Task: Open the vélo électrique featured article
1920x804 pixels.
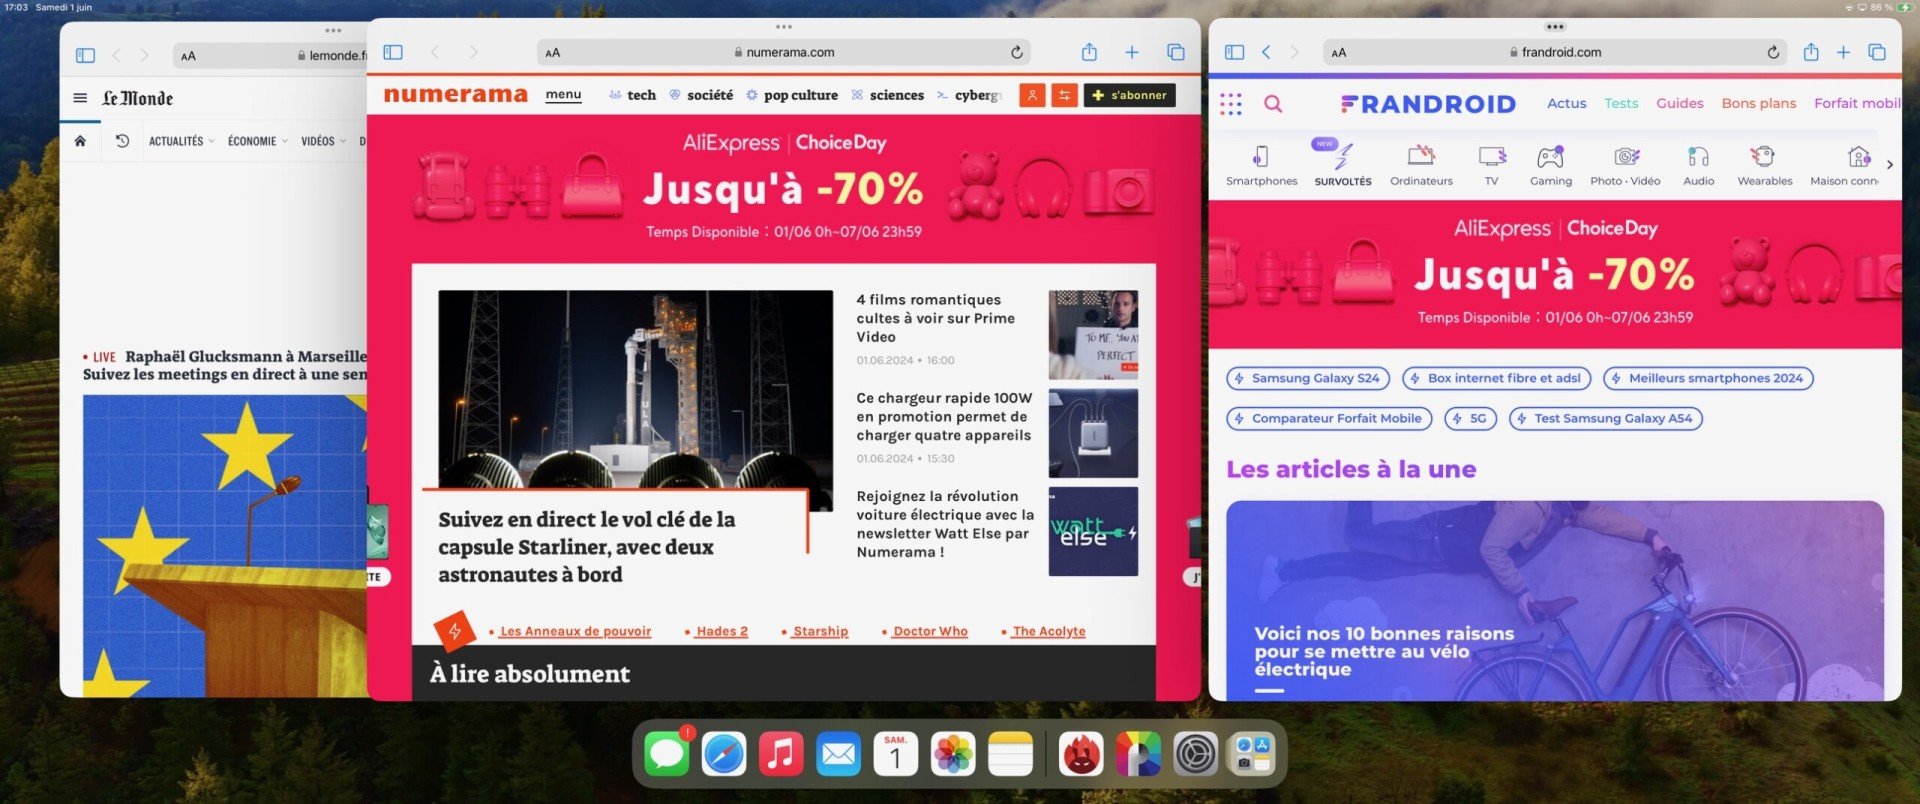Action: tap(1555, 600)
